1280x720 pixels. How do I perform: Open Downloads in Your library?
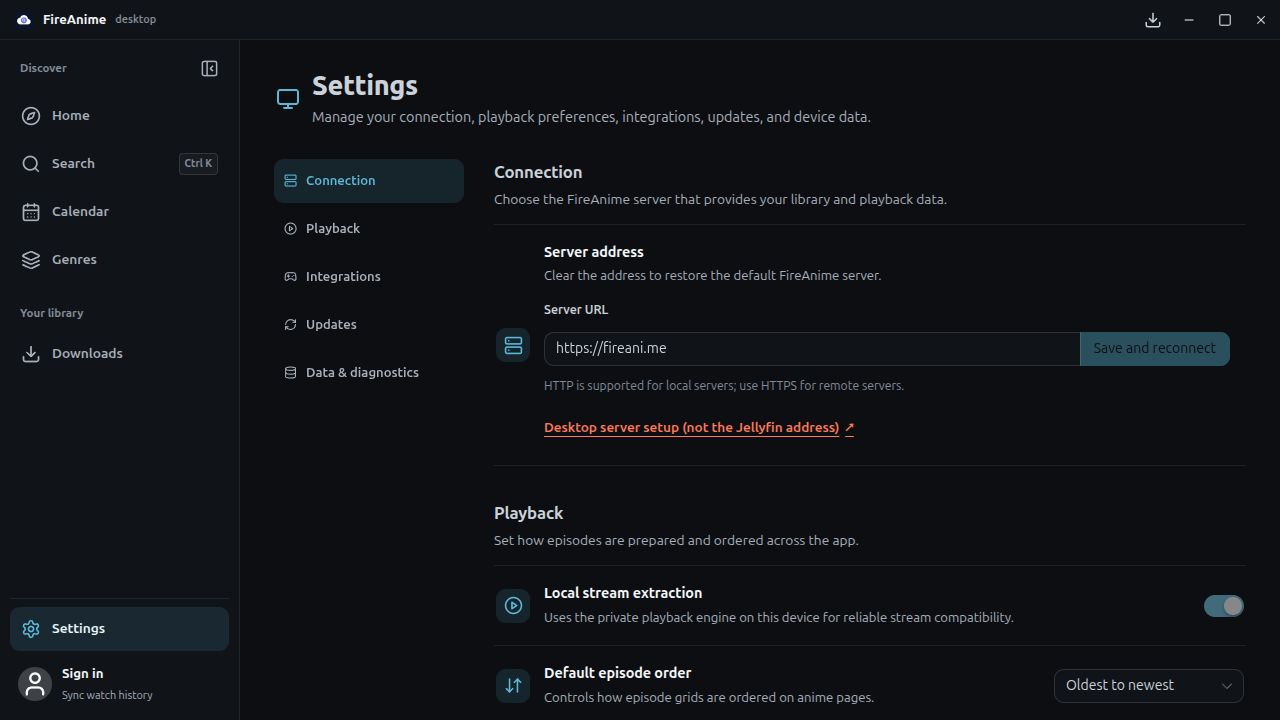(119, 354)
